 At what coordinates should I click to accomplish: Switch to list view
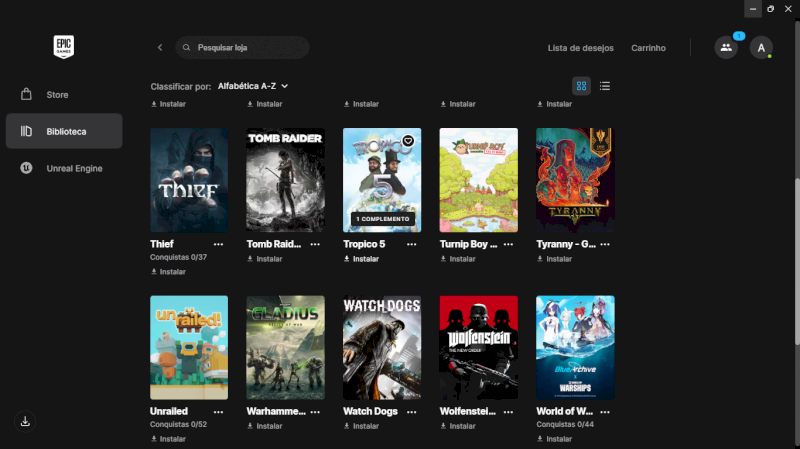[x=605, y=86]
